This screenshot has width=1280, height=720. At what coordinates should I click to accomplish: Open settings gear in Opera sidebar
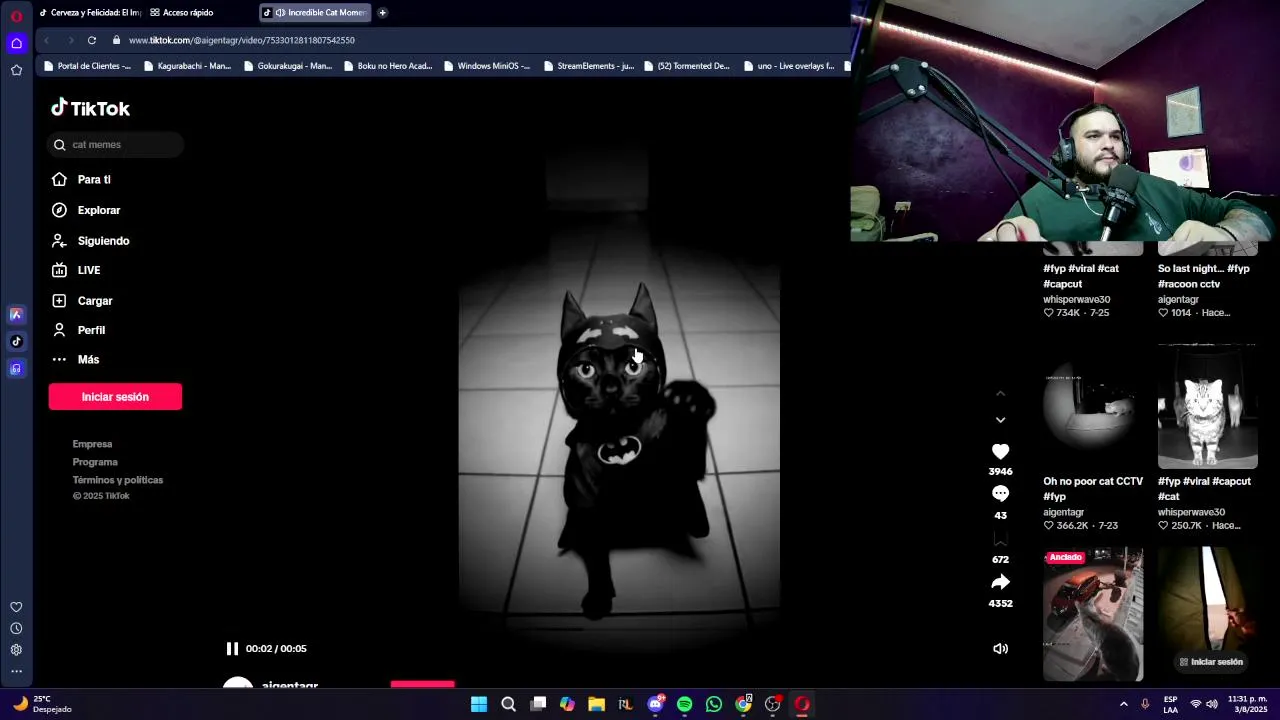coord(16,650)
